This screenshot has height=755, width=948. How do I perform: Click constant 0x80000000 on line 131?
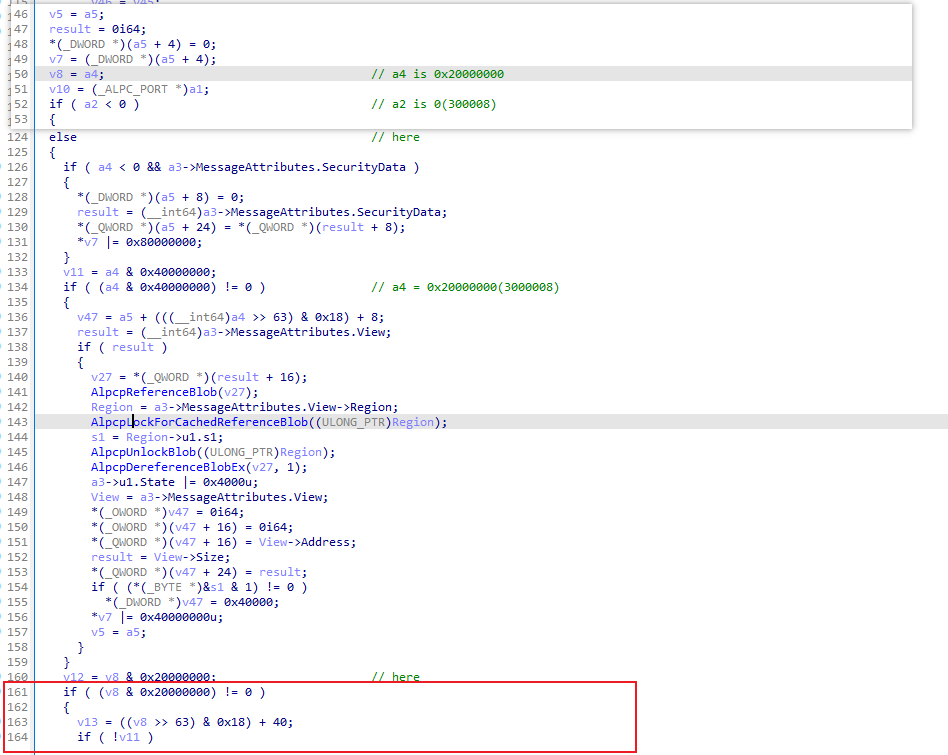160,242
